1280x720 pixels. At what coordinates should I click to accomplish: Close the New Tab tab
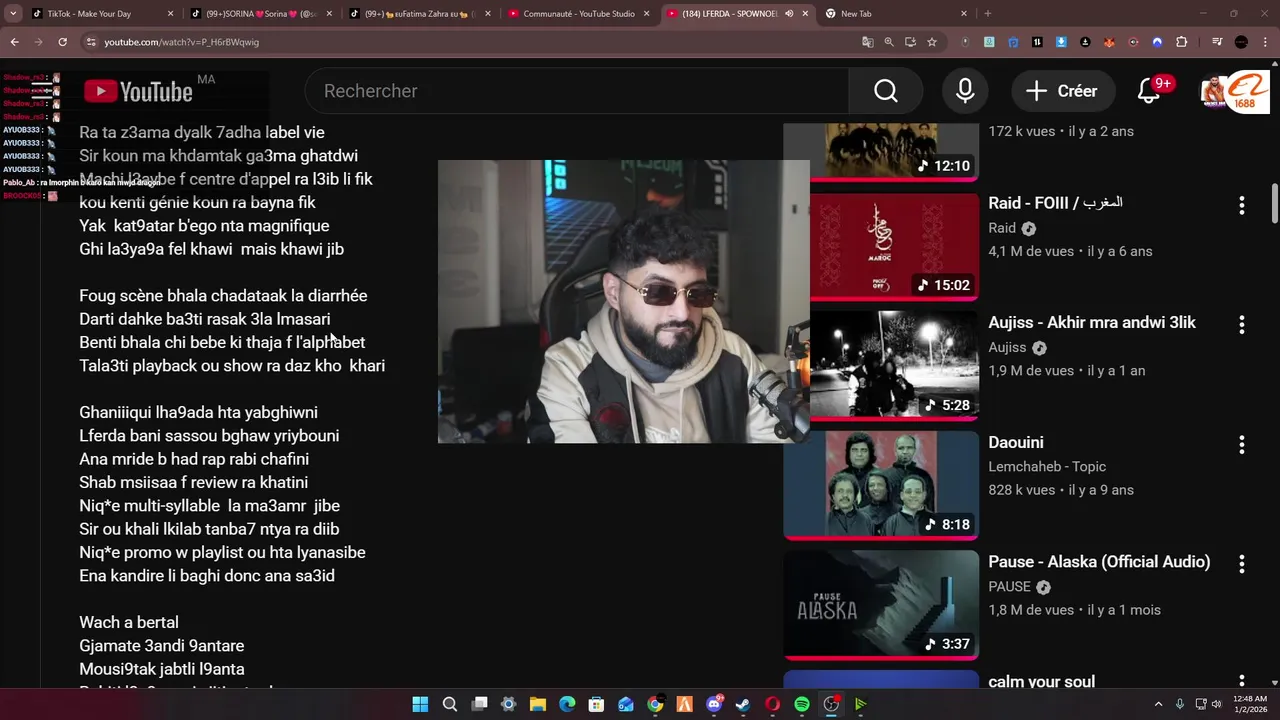tap(964, 14)
